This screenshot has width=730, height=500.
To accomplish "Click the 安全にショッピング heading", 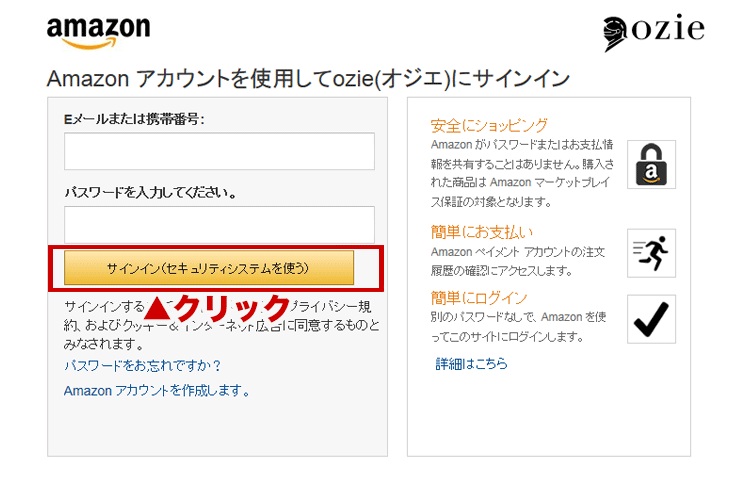I will point(489,126).
